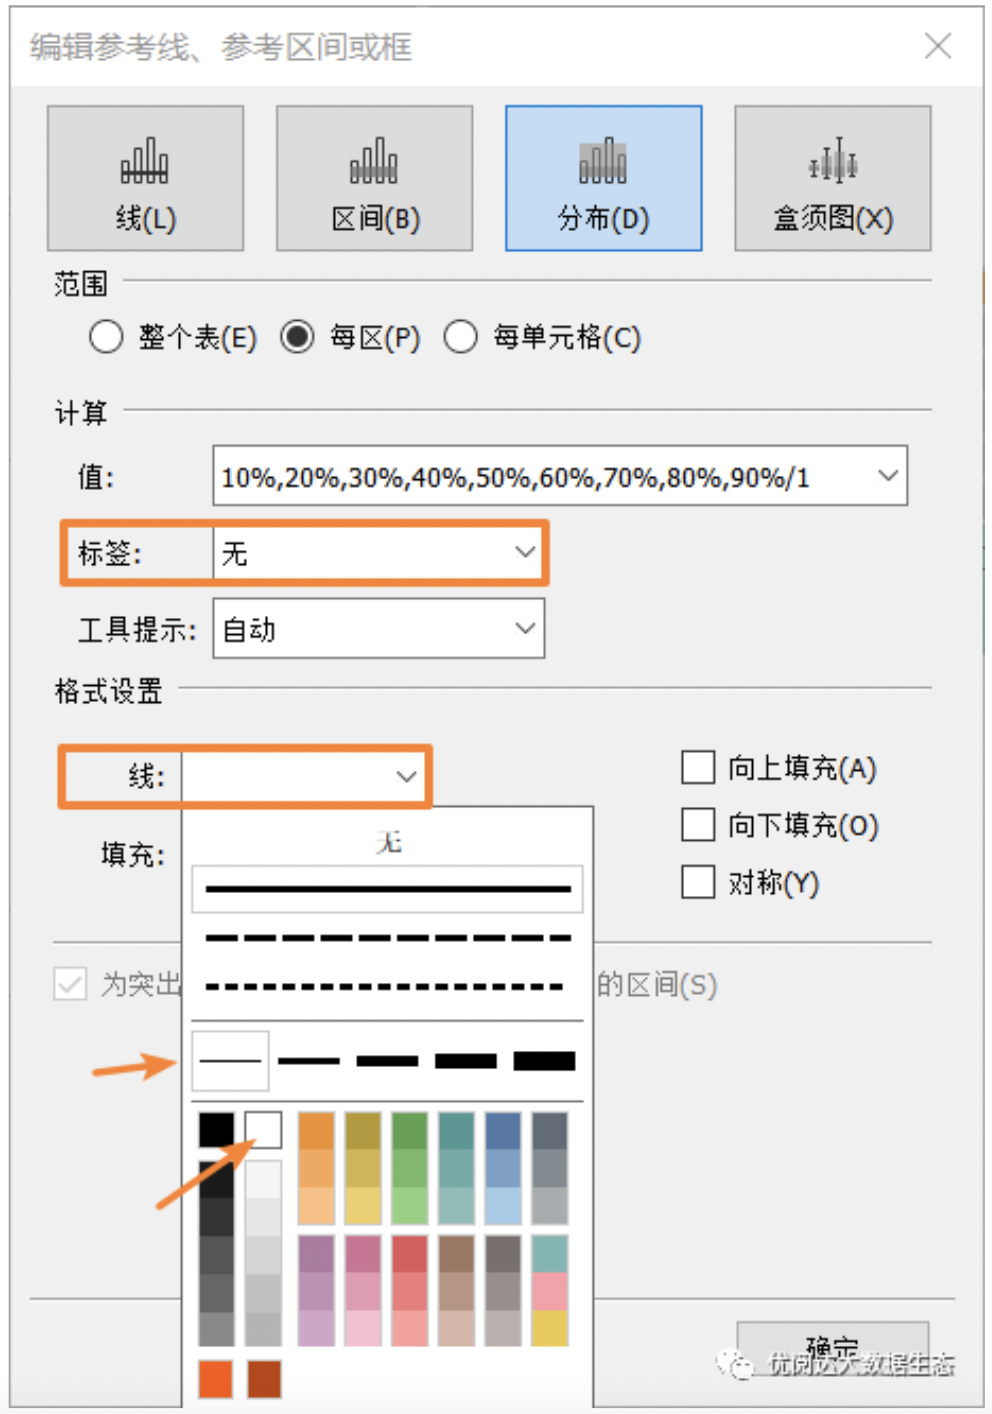The width and height of the screenshot is (992, 1414).
Task: Select the 区间(B) band type
Action: 374,178
